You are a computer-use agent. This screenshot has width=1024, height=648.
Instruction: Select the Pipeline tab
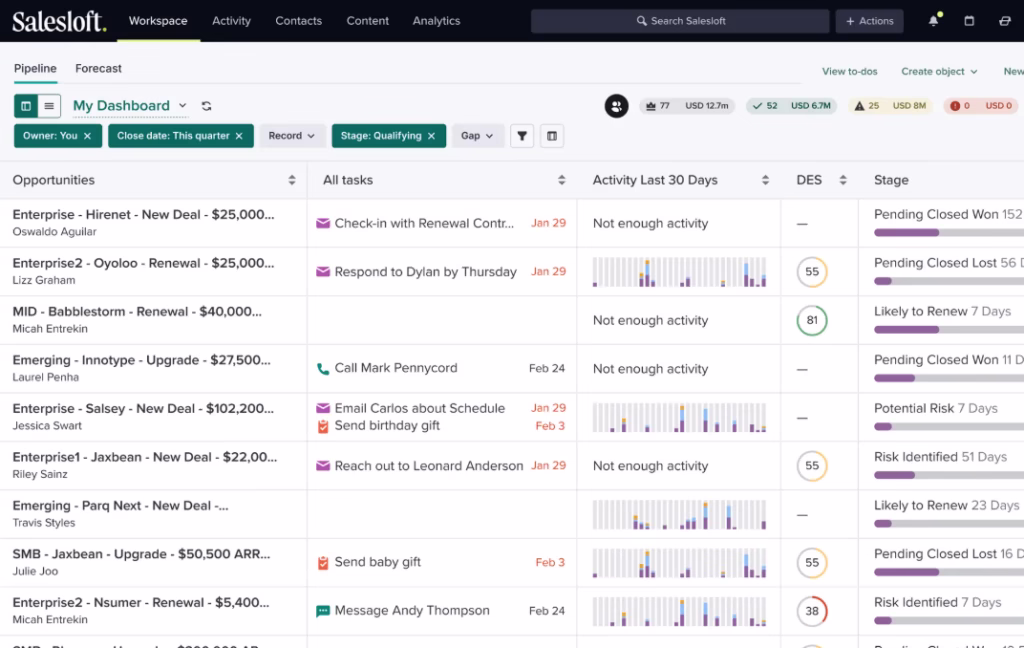click(35, 69)
